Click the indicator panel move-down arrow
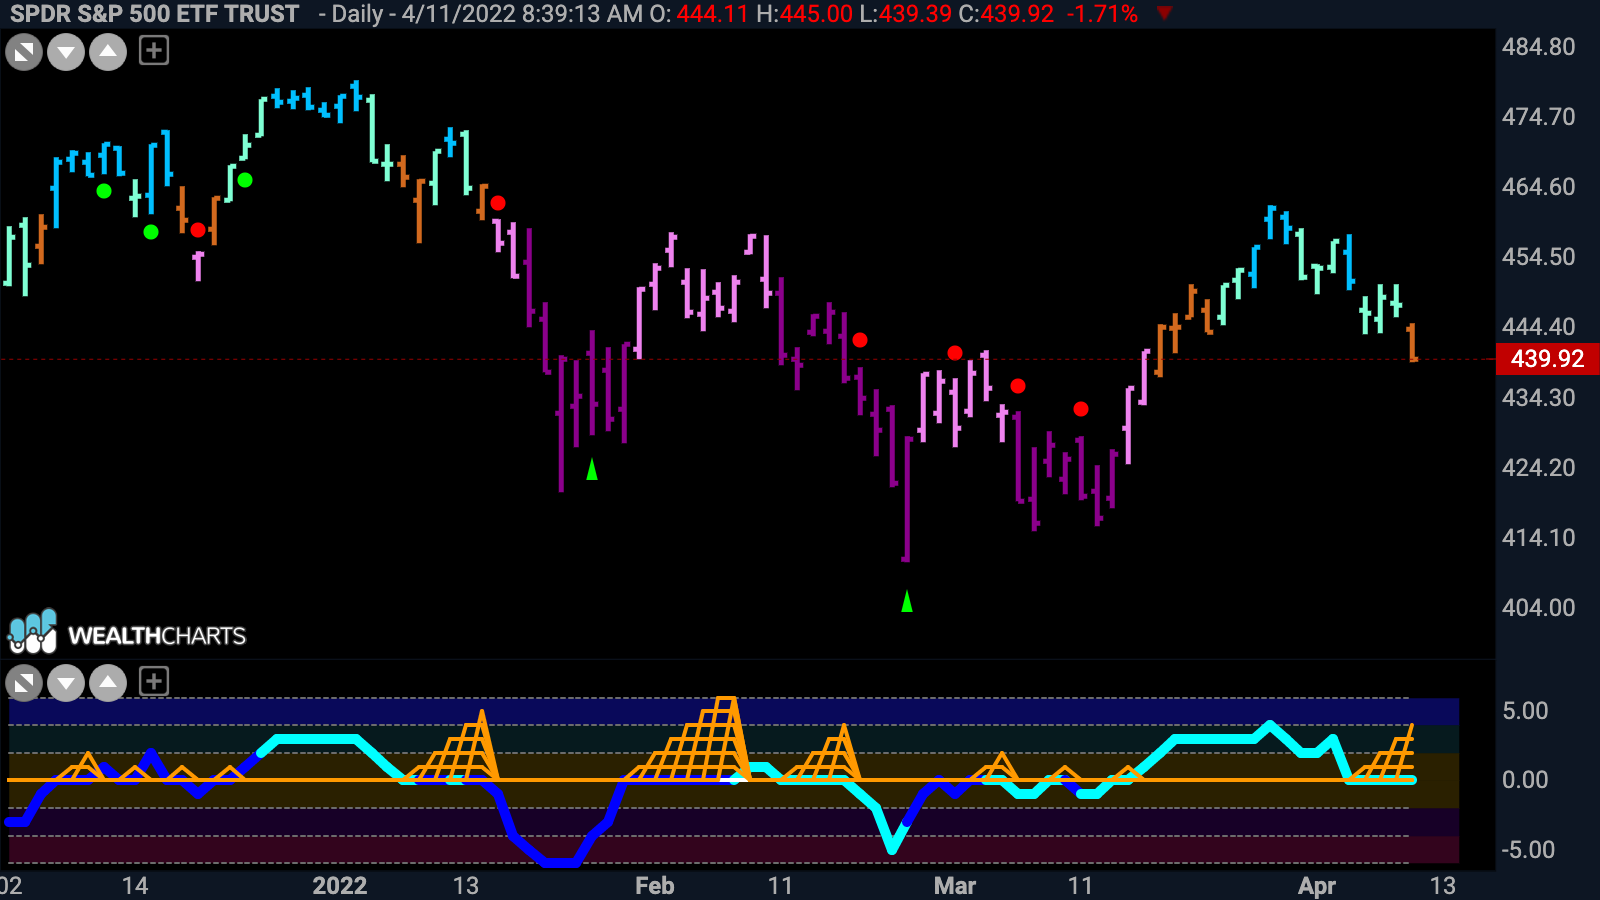Screen dimensions: 1600x900 click(66, 684)
